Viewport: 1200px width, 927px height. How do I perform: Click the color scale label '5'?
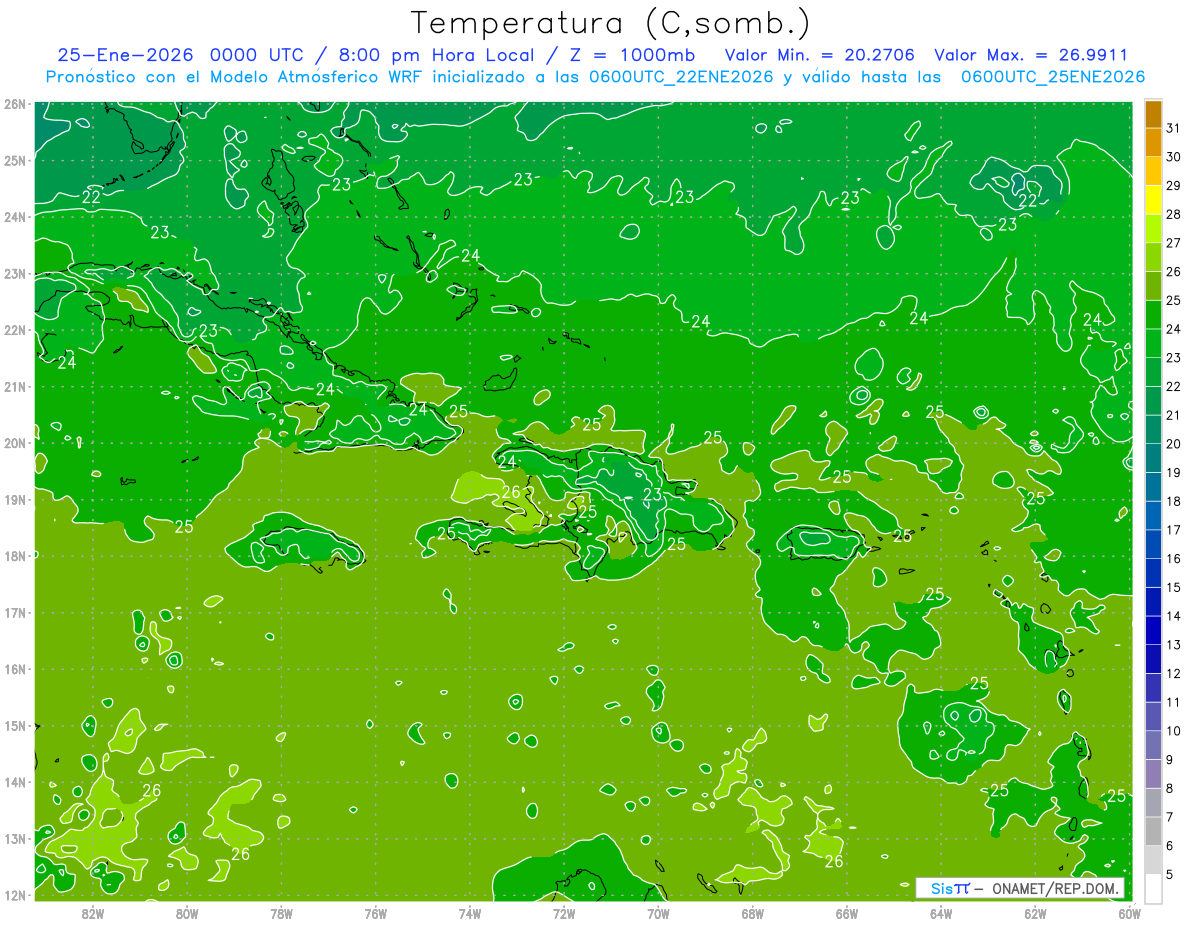tap(1170, 874)
